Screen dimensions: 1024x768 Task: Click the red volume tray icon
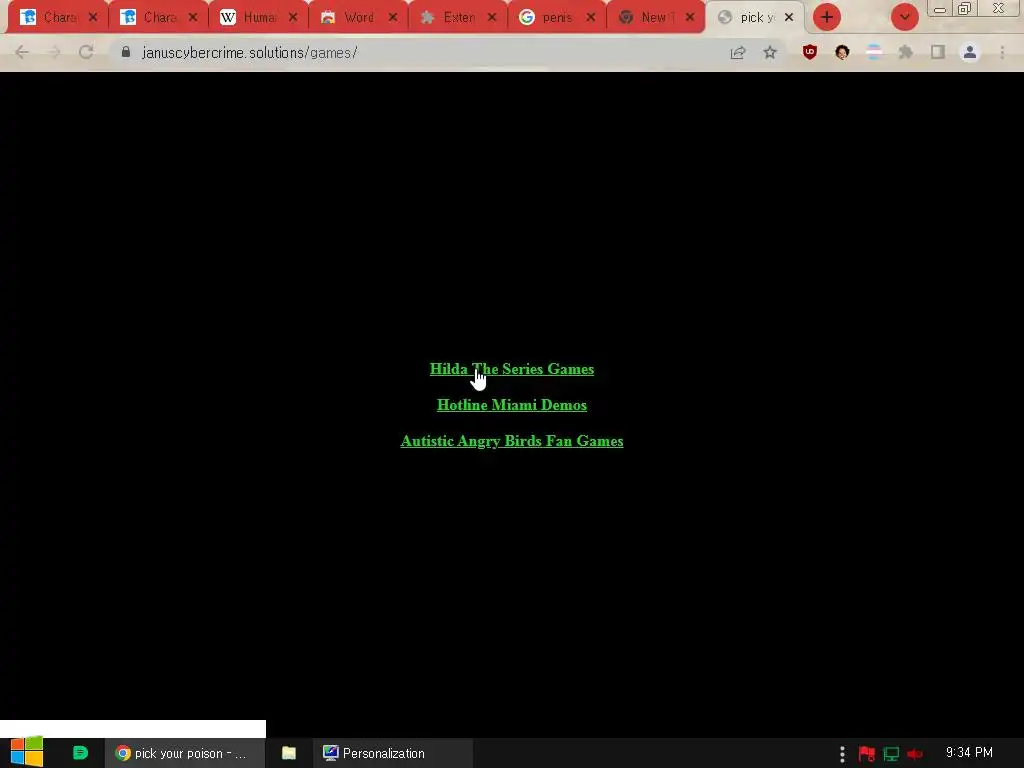915,754
